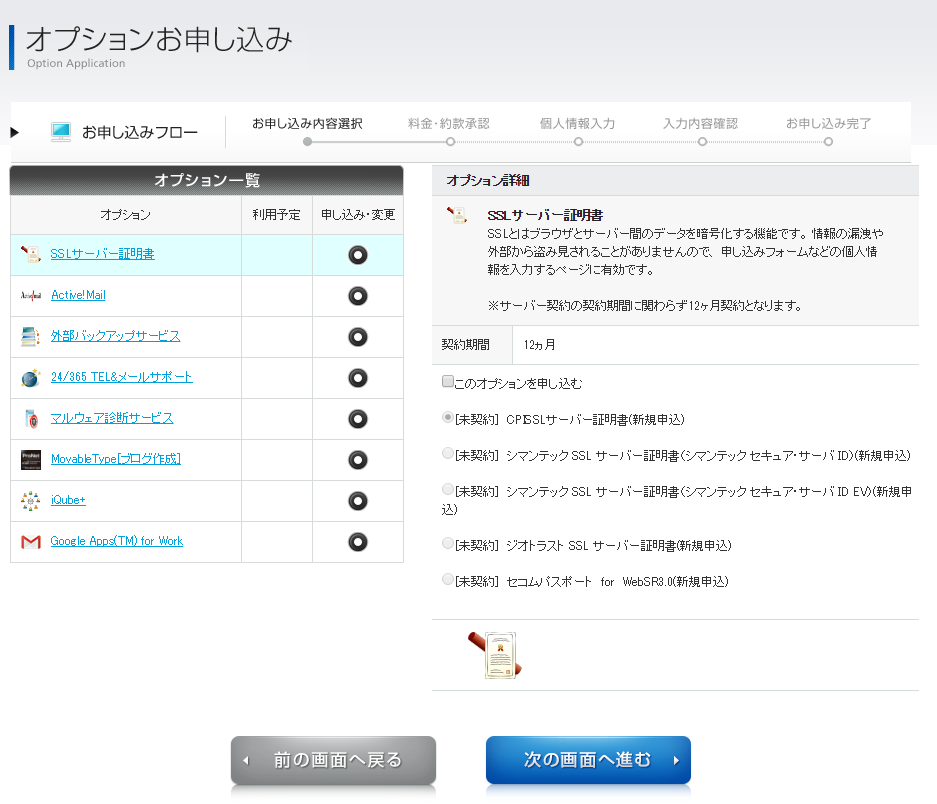Select the ジオトラスト SSL certificate radio option
Screen dimensions: 937x804
click(448, 544)
